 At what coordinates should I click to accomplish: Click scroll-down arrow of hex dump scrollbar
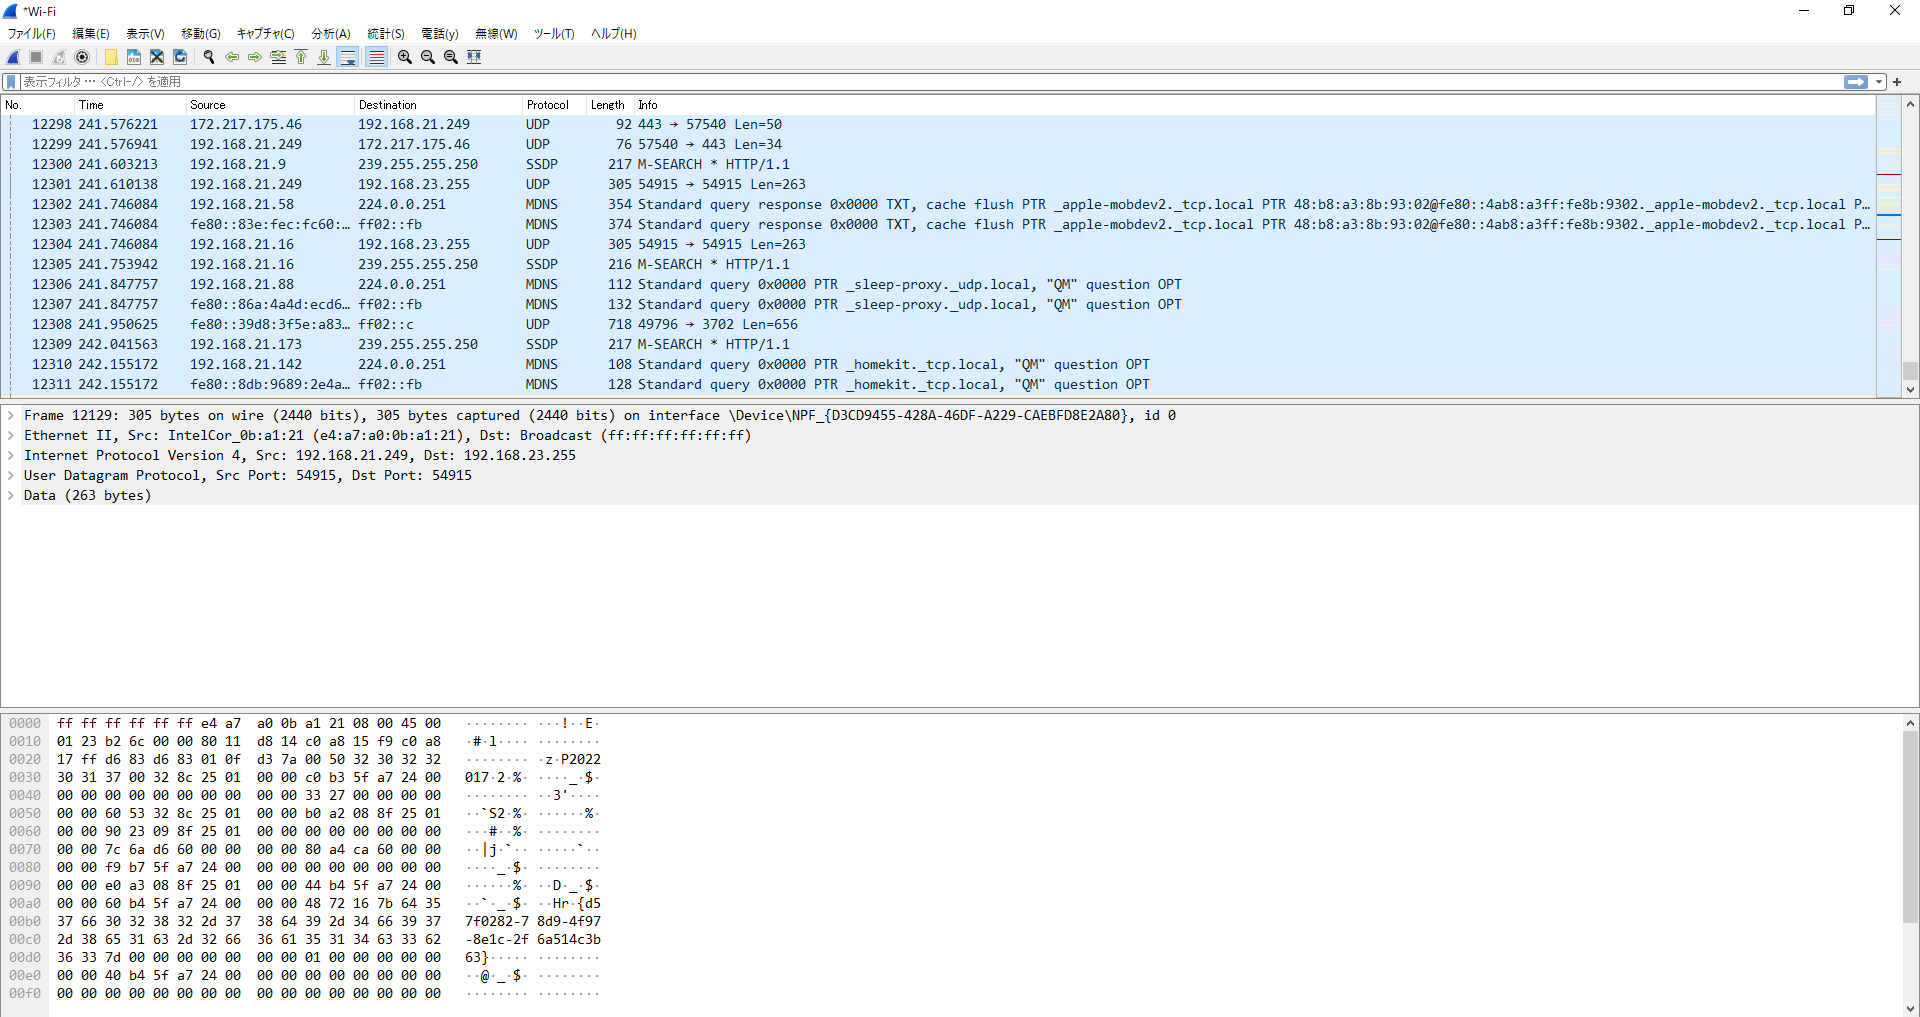[x=1910, y=1008]
